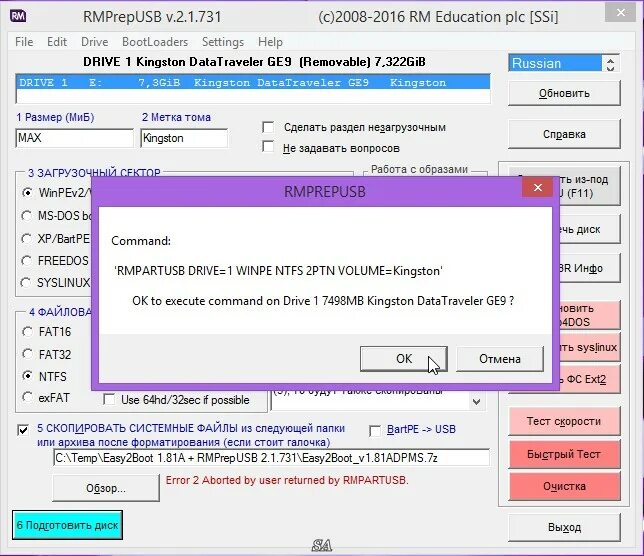This screenshot has width=644, height=556.
Task: Close the RMPrepUSB main window
Action: click(x=621, y=13)
